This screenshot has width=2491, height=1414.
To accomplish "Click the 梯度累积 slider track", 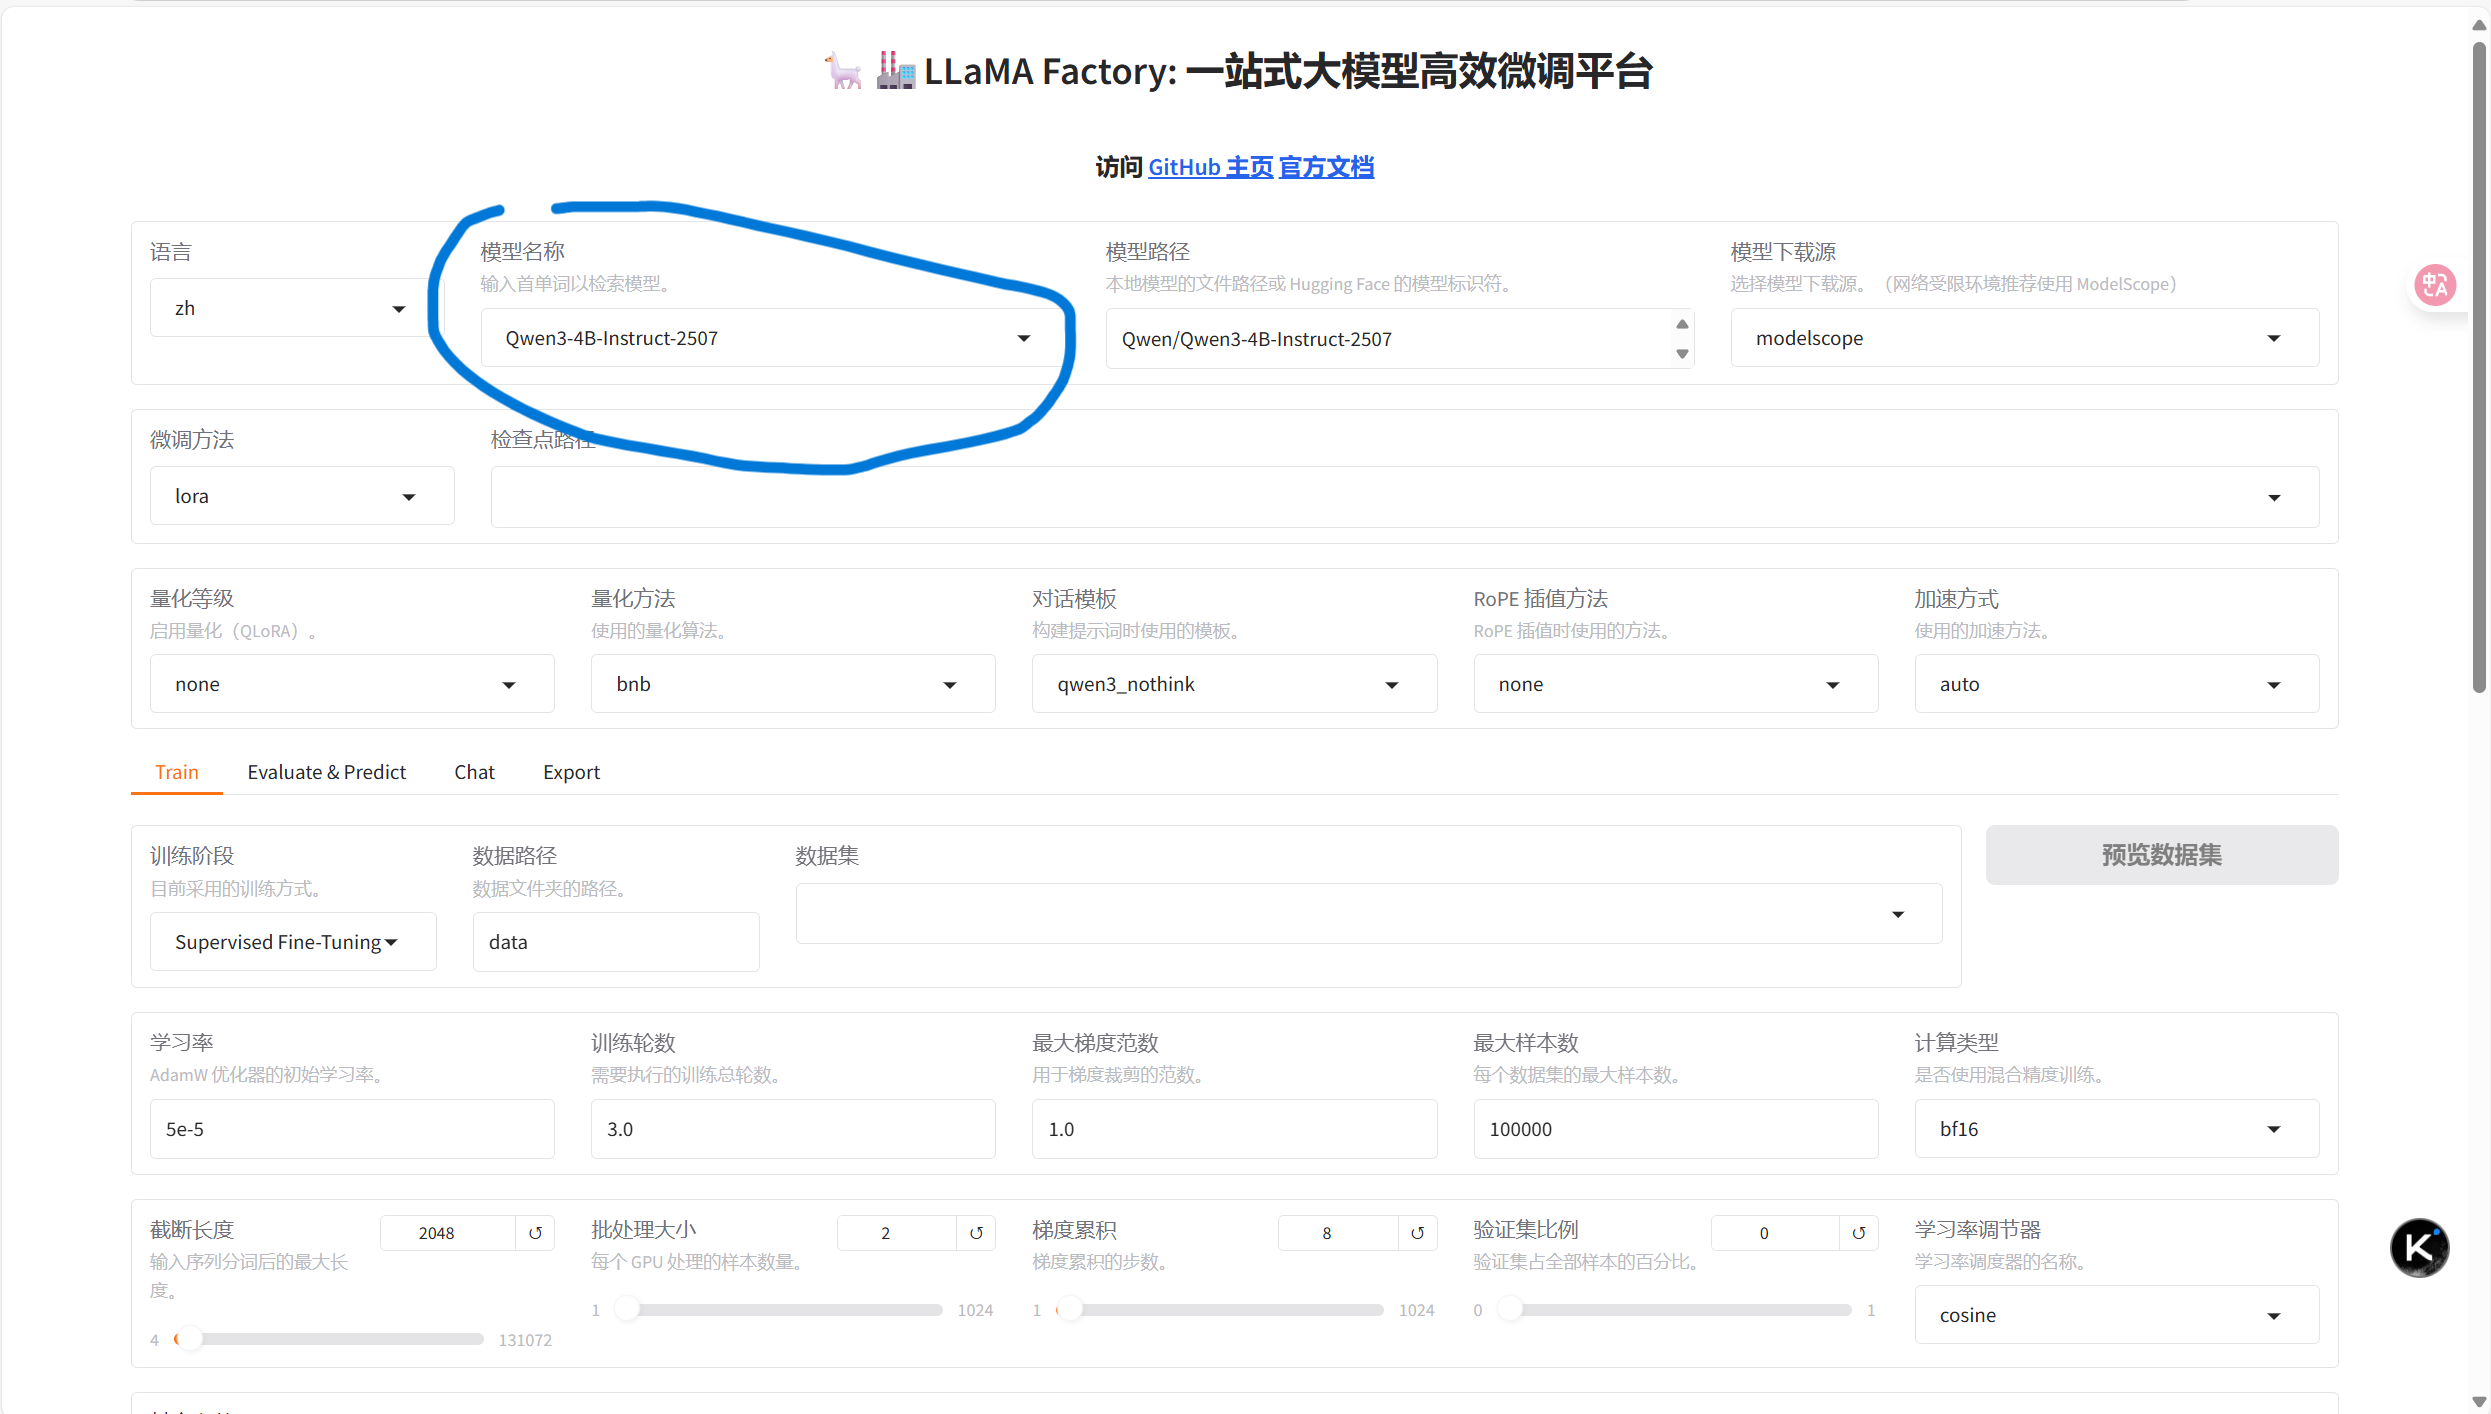I will click(x=1220, y=1310).
